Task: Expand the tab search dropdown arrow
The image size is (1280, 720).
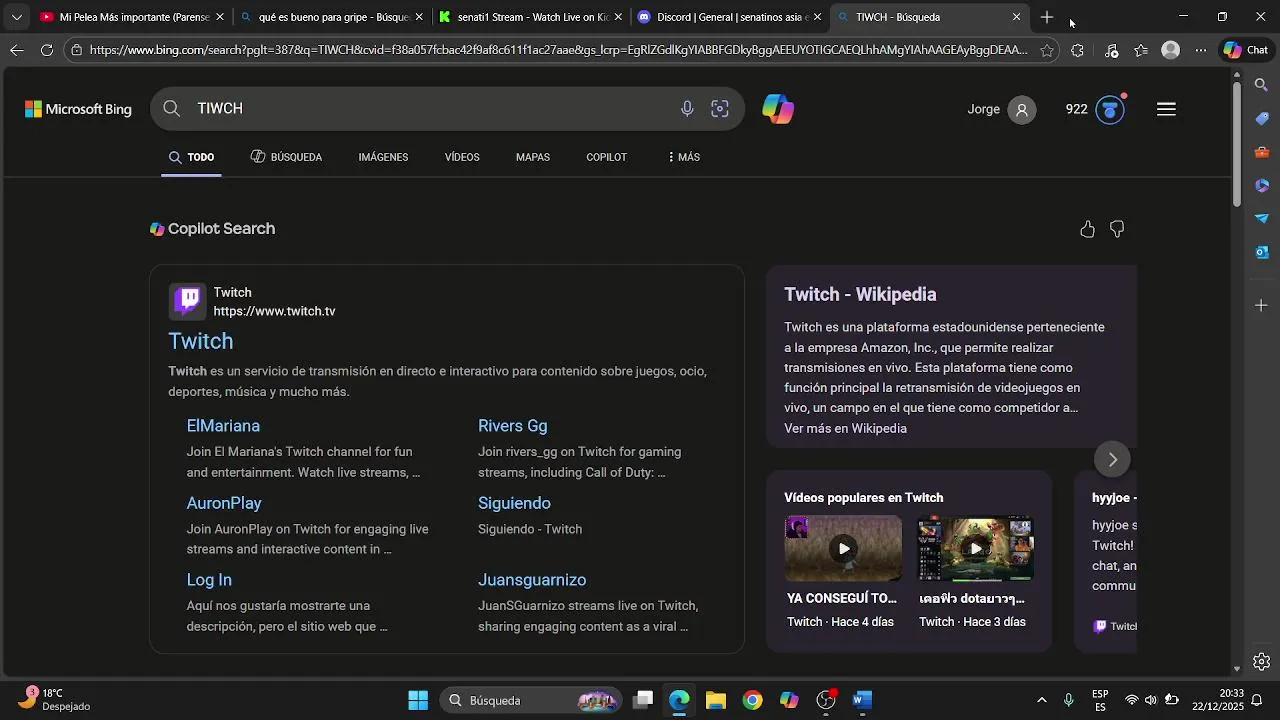Action: (16, 17)
